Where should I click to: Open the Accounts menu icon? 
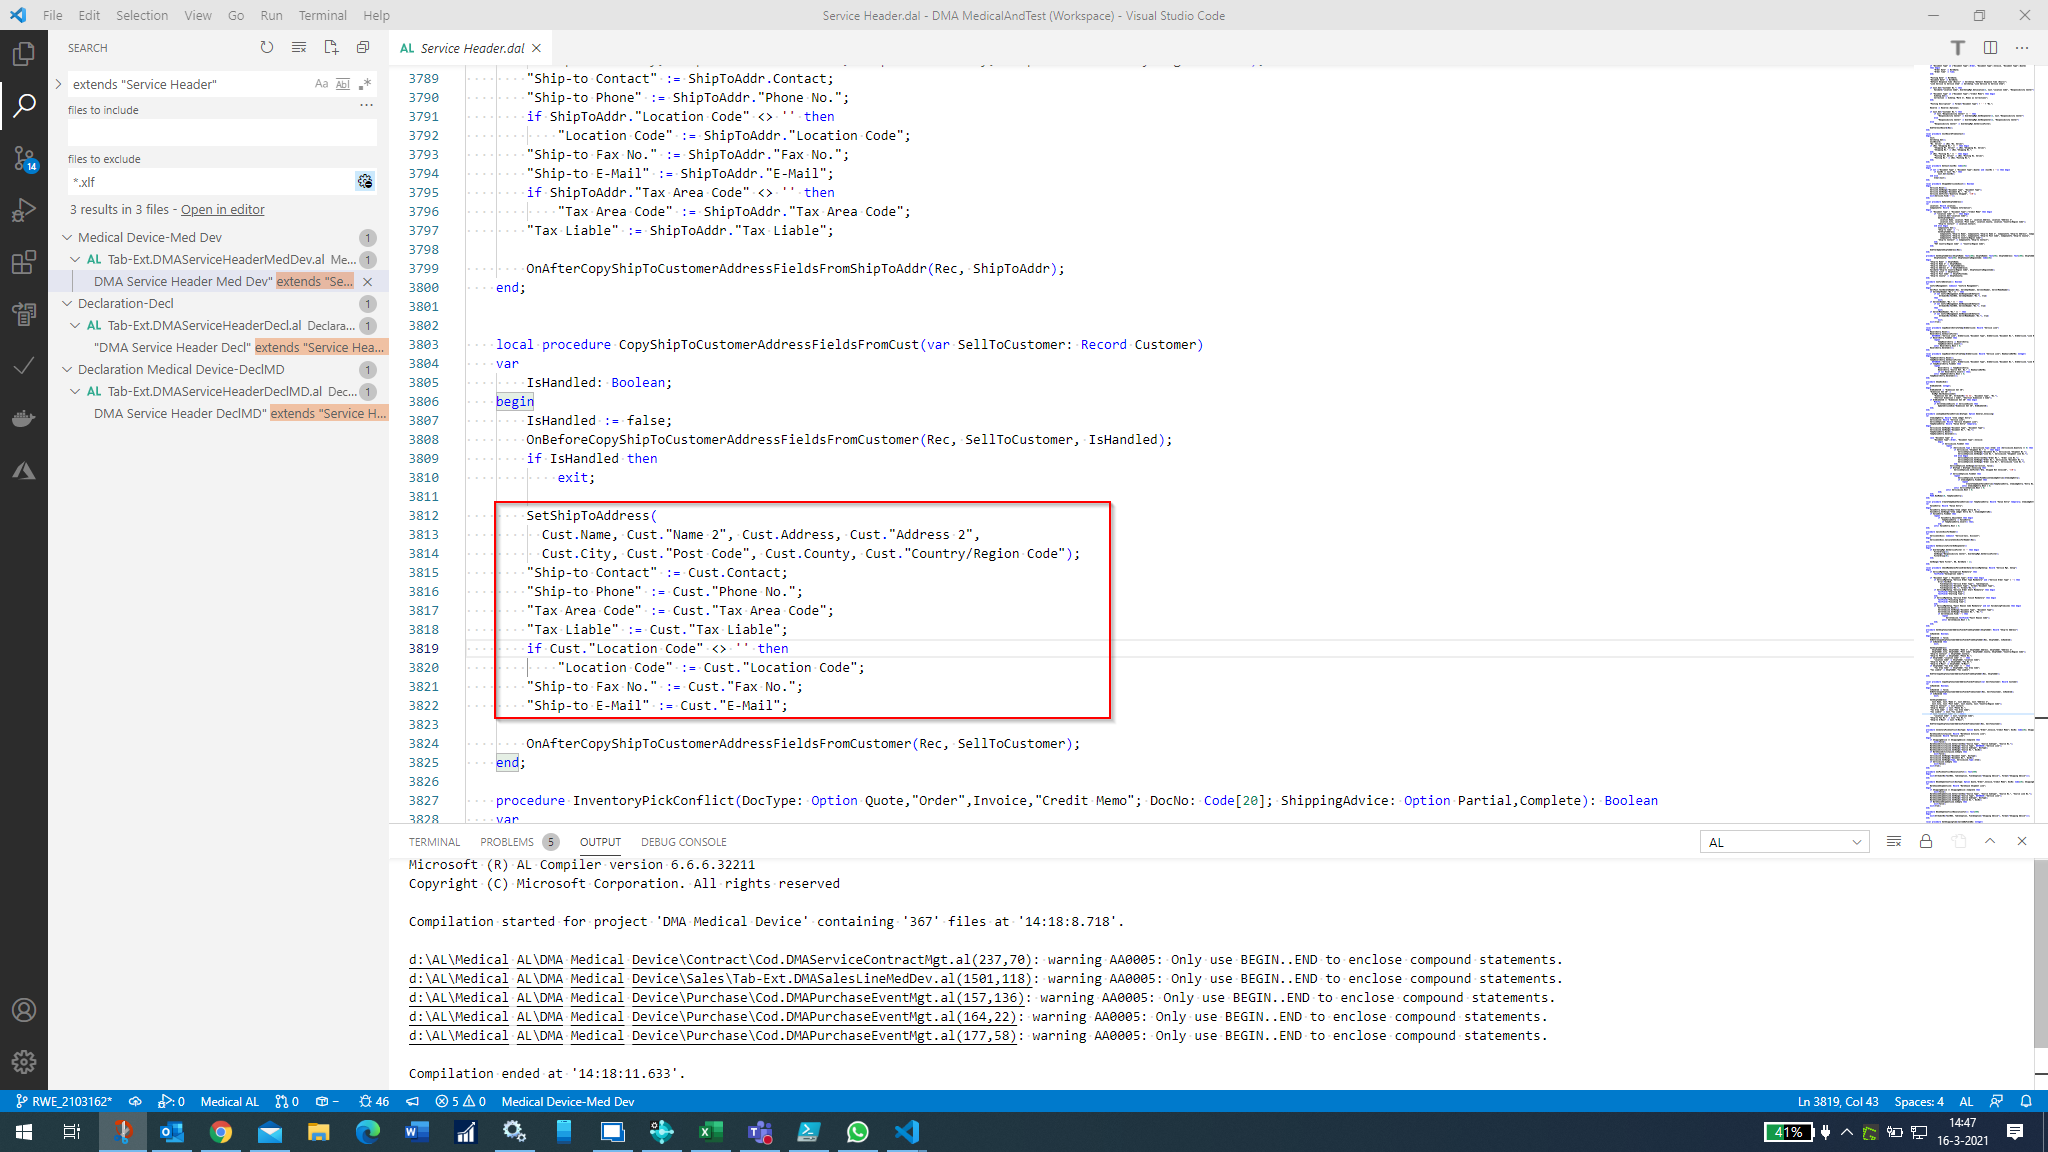click(x=24, y=1010)
